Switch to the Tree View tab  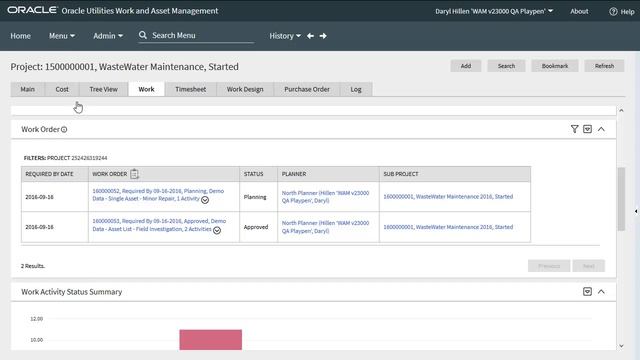tap(104, 89)
